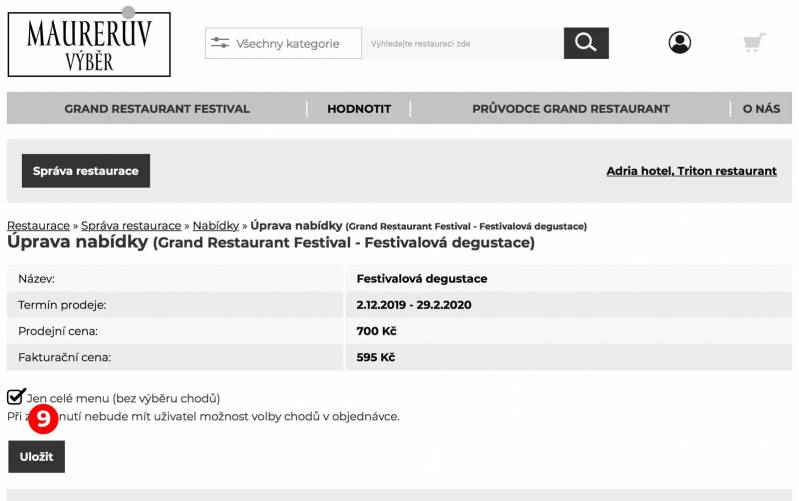799x501 pixels.
Task: Go to the O nás menu item
Action: click(761, 109)
